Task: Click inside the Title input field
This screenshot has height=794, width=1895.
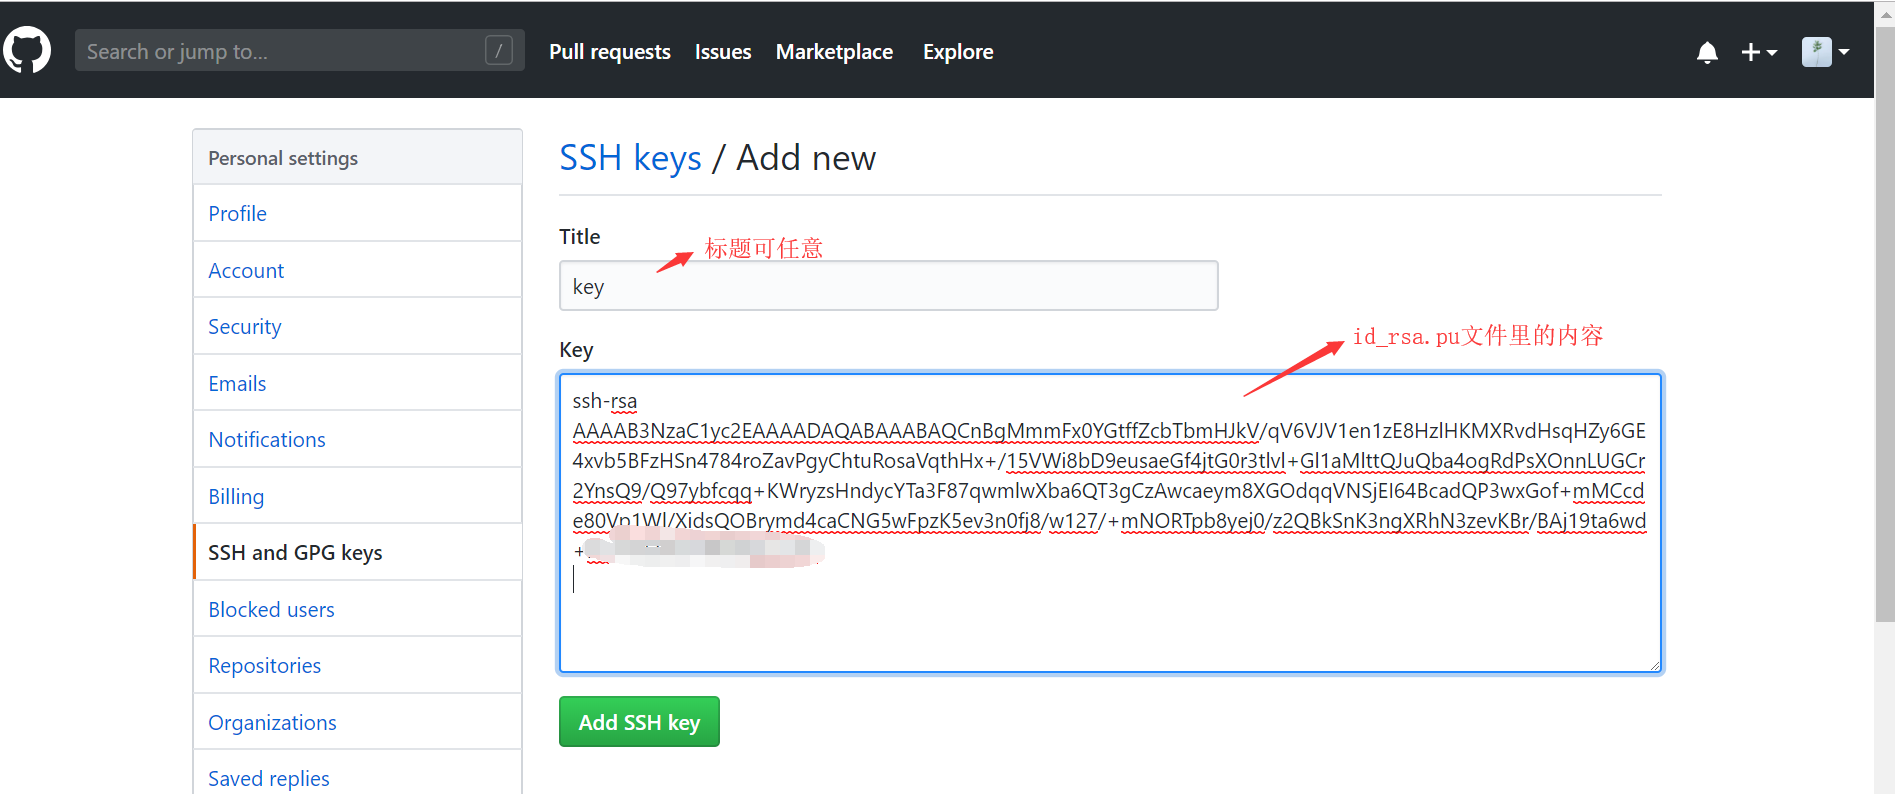Action: (x=888, y=286)
